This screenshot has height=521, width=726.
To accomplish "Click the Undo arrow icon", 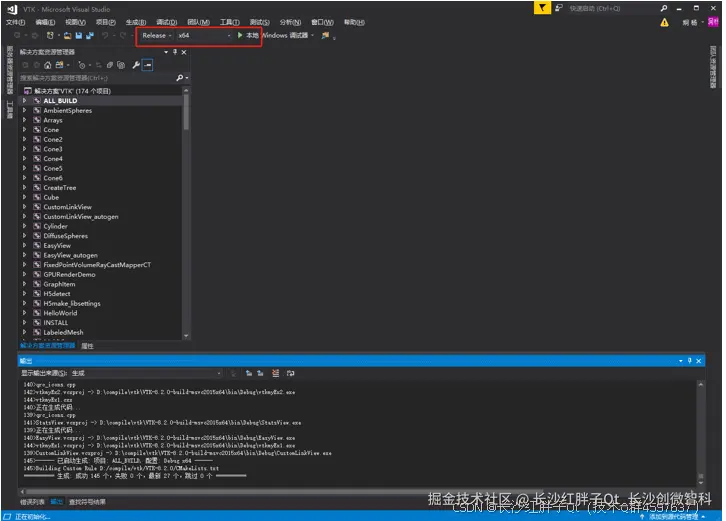I will [x=106, y=35].
